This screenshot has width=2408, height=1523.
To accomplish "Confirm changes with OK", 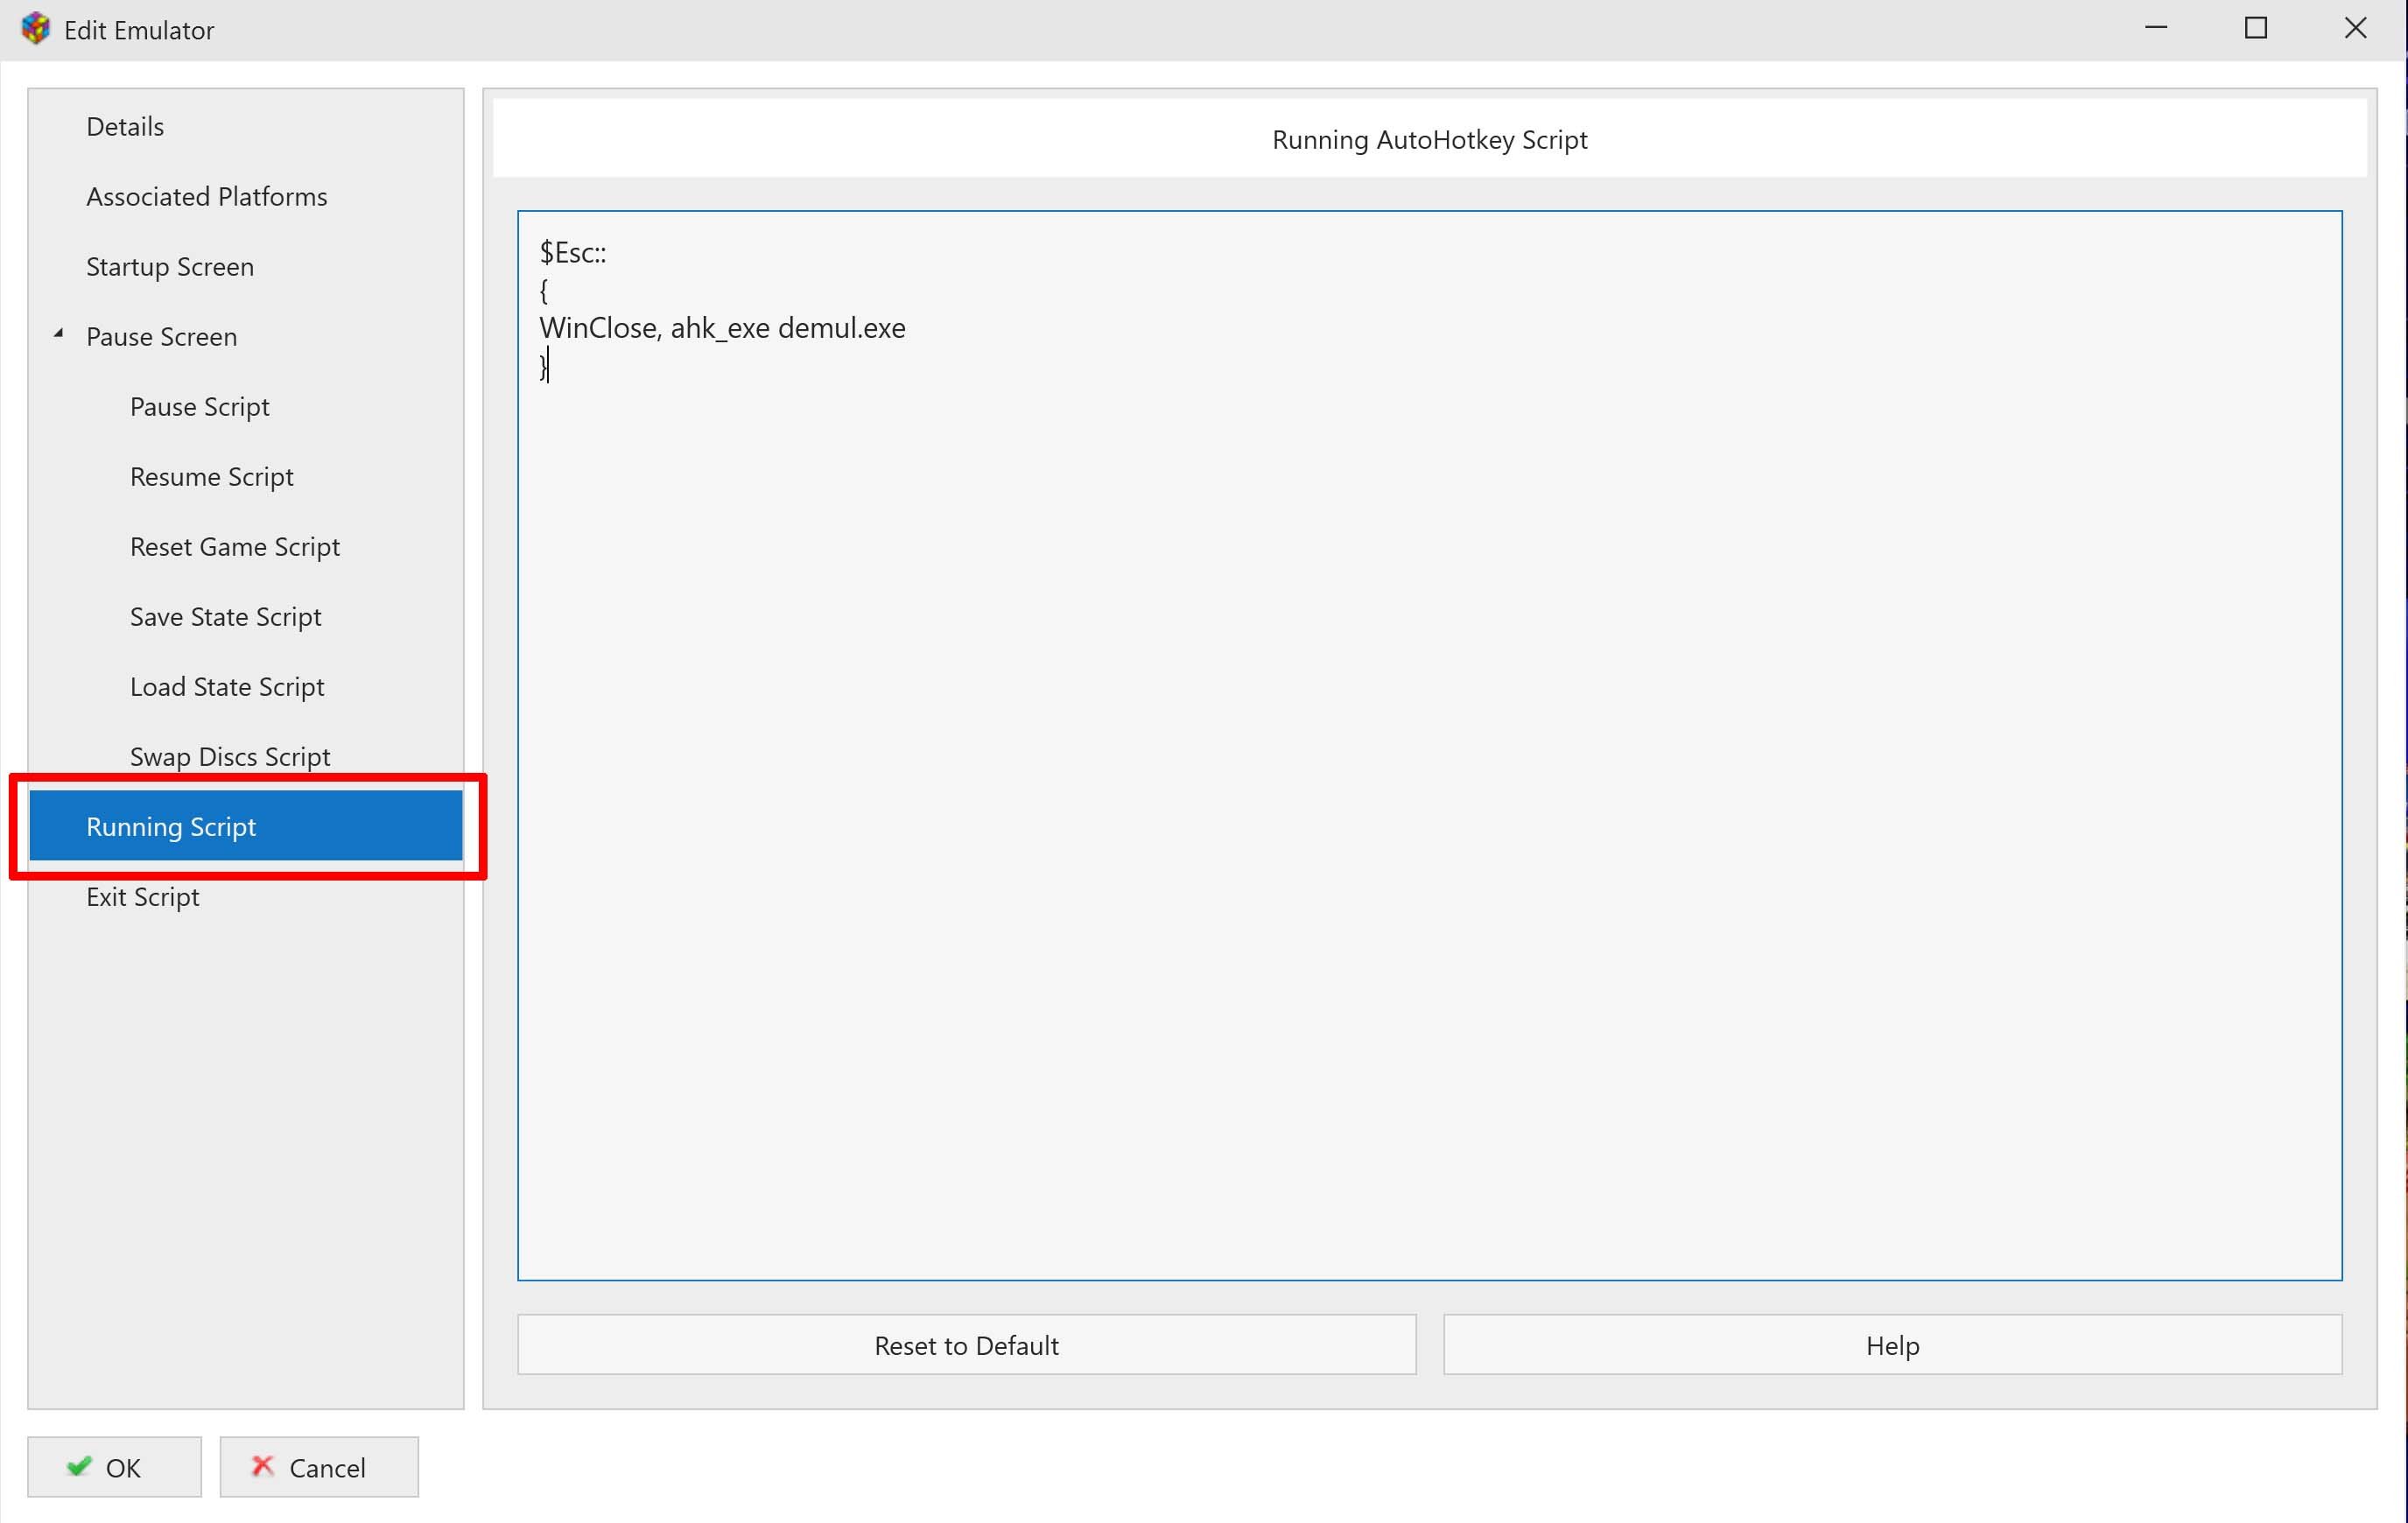I will pyautogui.click(x=114, y=1467).
